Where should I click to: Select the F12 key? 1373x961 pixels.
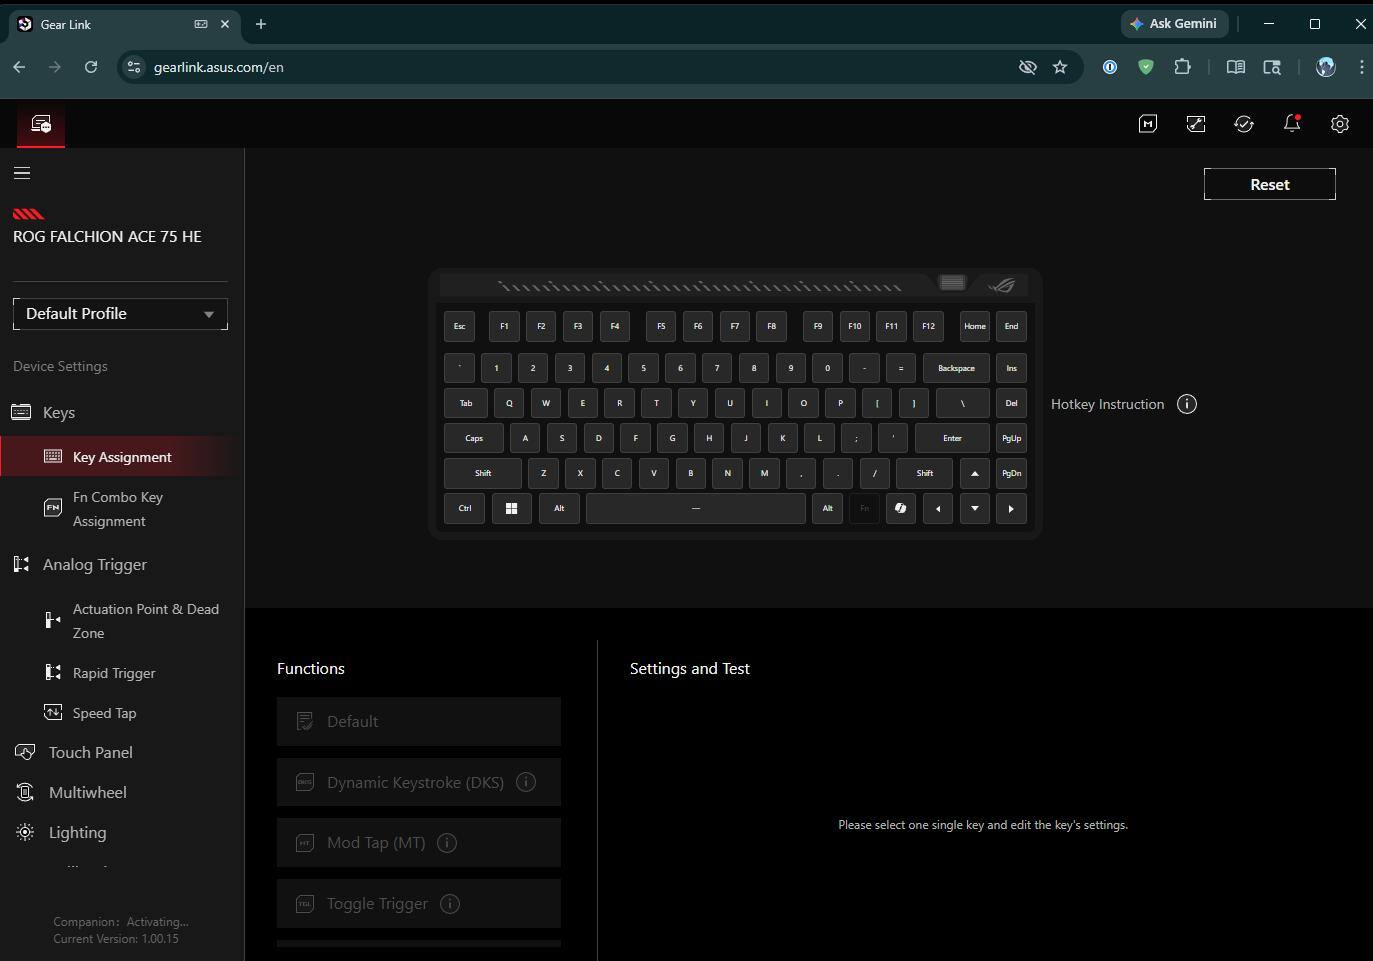928,326
